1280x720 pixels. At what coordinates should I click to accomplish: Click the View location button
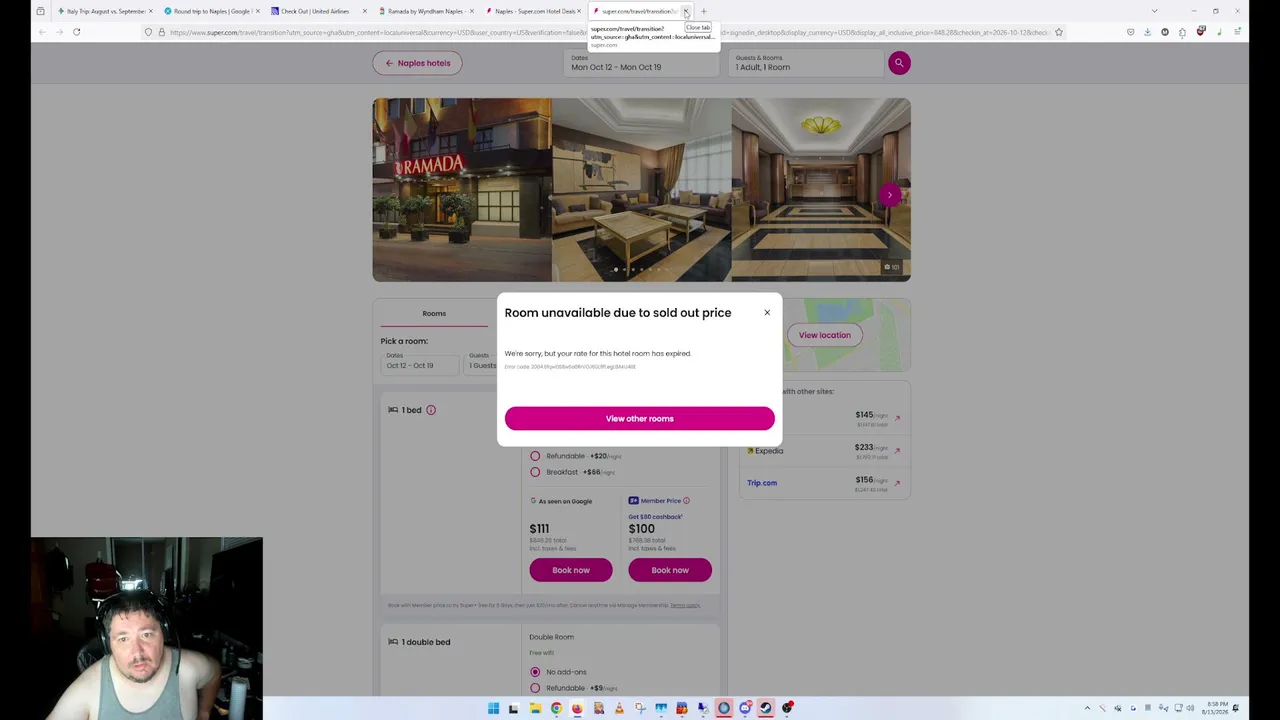click(824, 335)
